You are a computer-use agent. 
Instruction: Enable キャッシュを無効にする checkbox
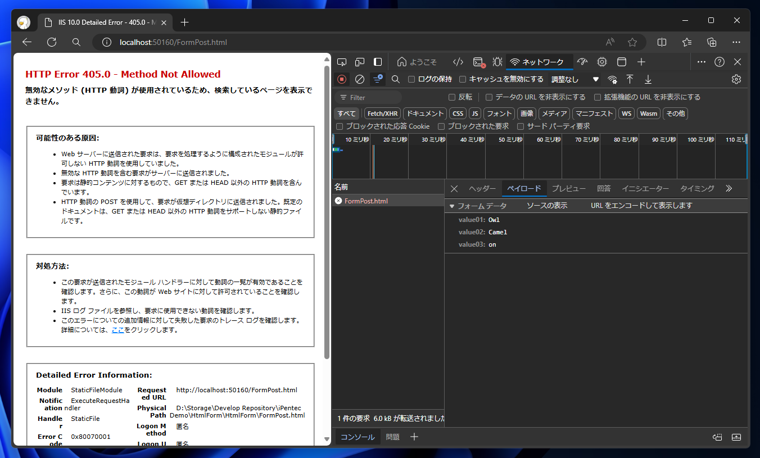[x=462, y=79]
